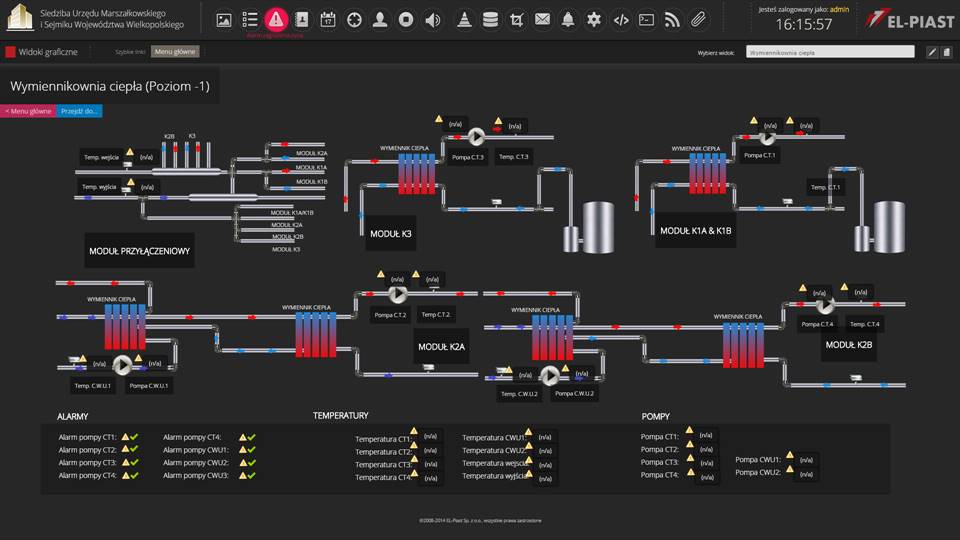Click the 'Szybkie linki' label
Viewport: 960px width, 540px height.
130,52
